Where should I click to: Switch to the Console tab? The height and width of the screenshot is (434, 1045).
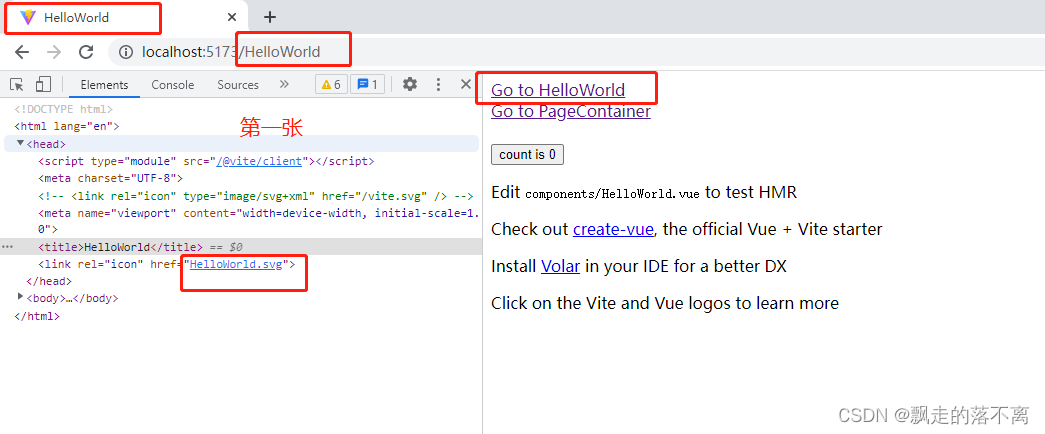point(173,85)
